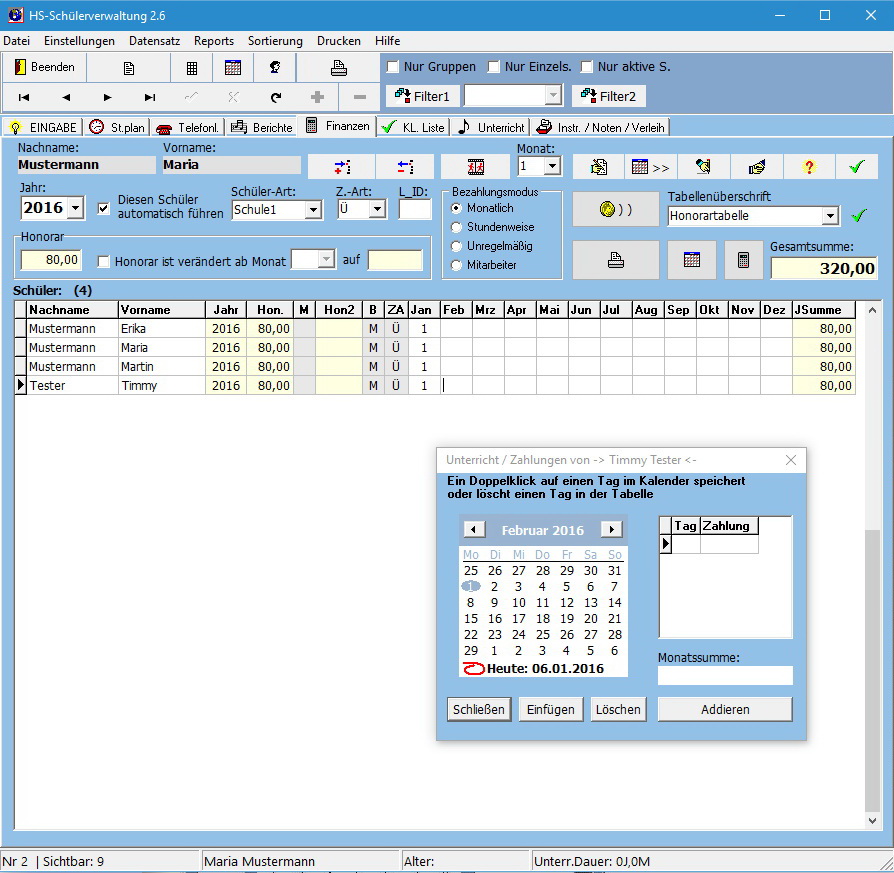Click the head profile icon in the toolbar

(275, 68)
